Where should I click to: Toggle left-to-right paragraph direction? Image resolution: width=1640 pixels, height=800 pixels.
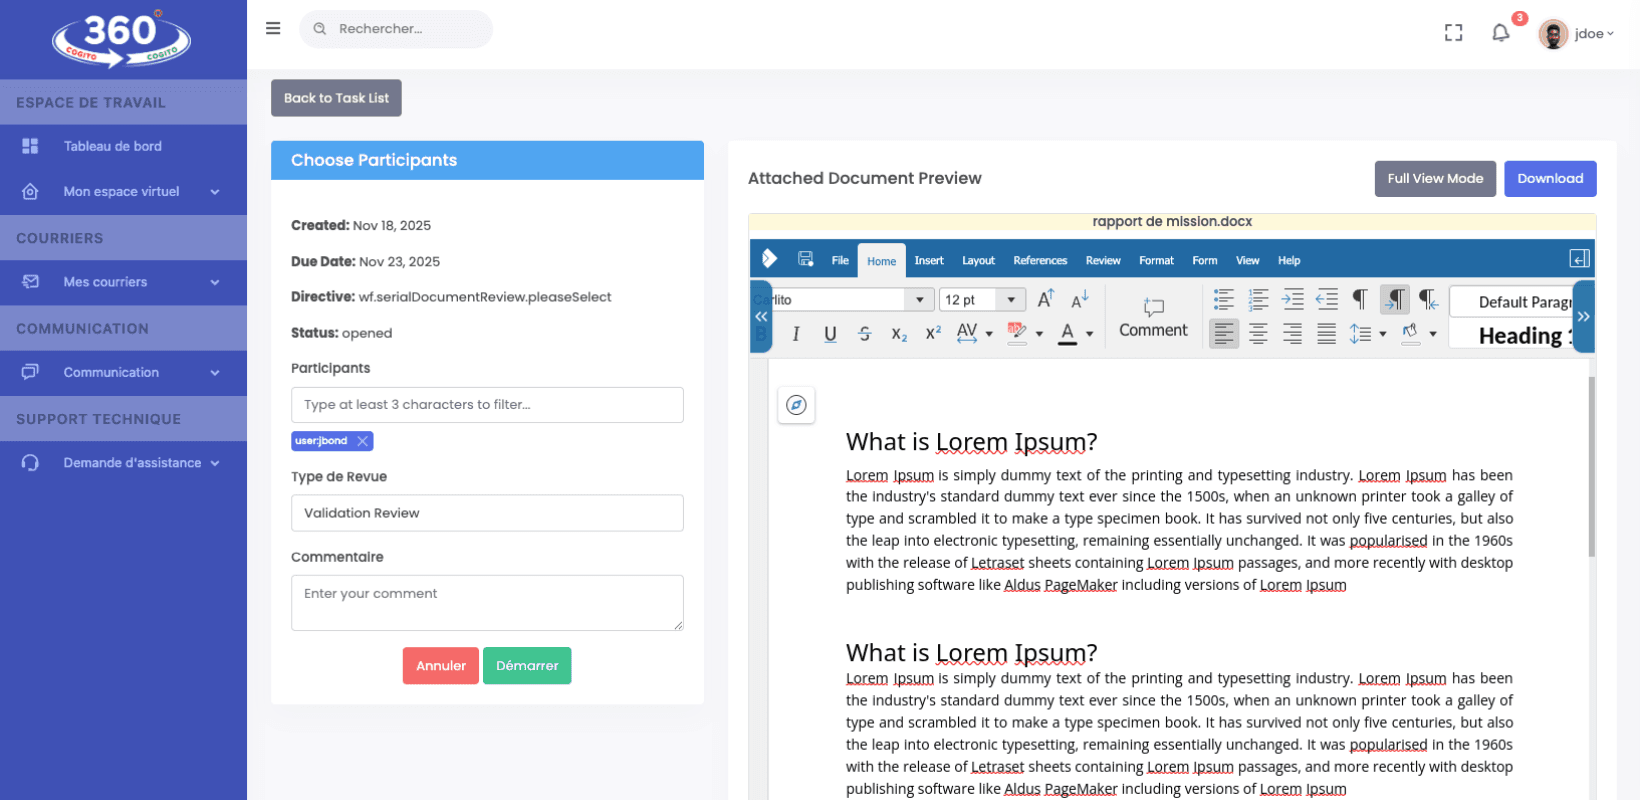pos(1394,299)
